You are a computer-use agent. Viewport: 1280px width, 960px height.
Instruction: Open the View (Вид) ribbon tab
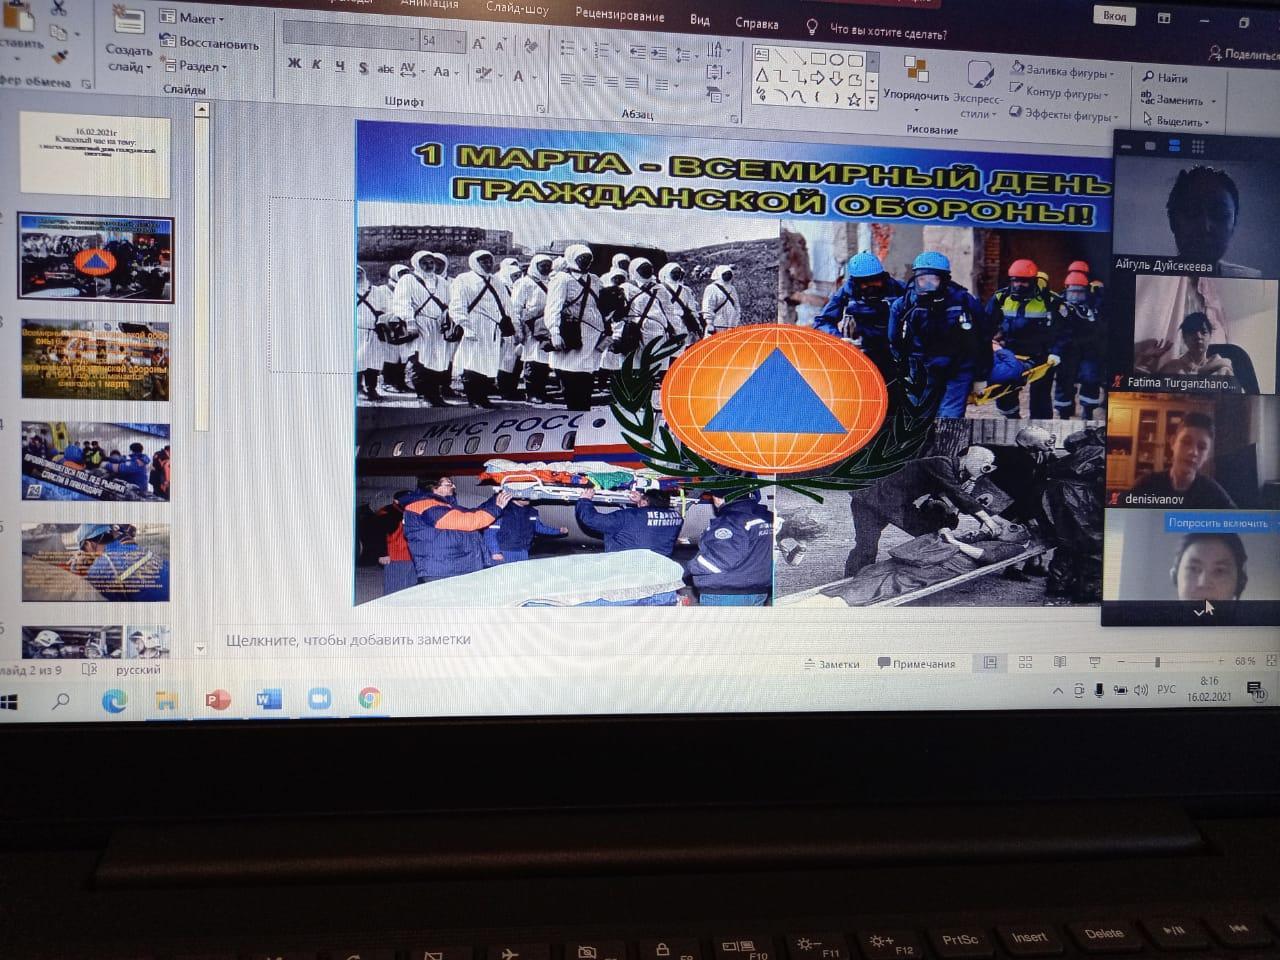point(699,20)
